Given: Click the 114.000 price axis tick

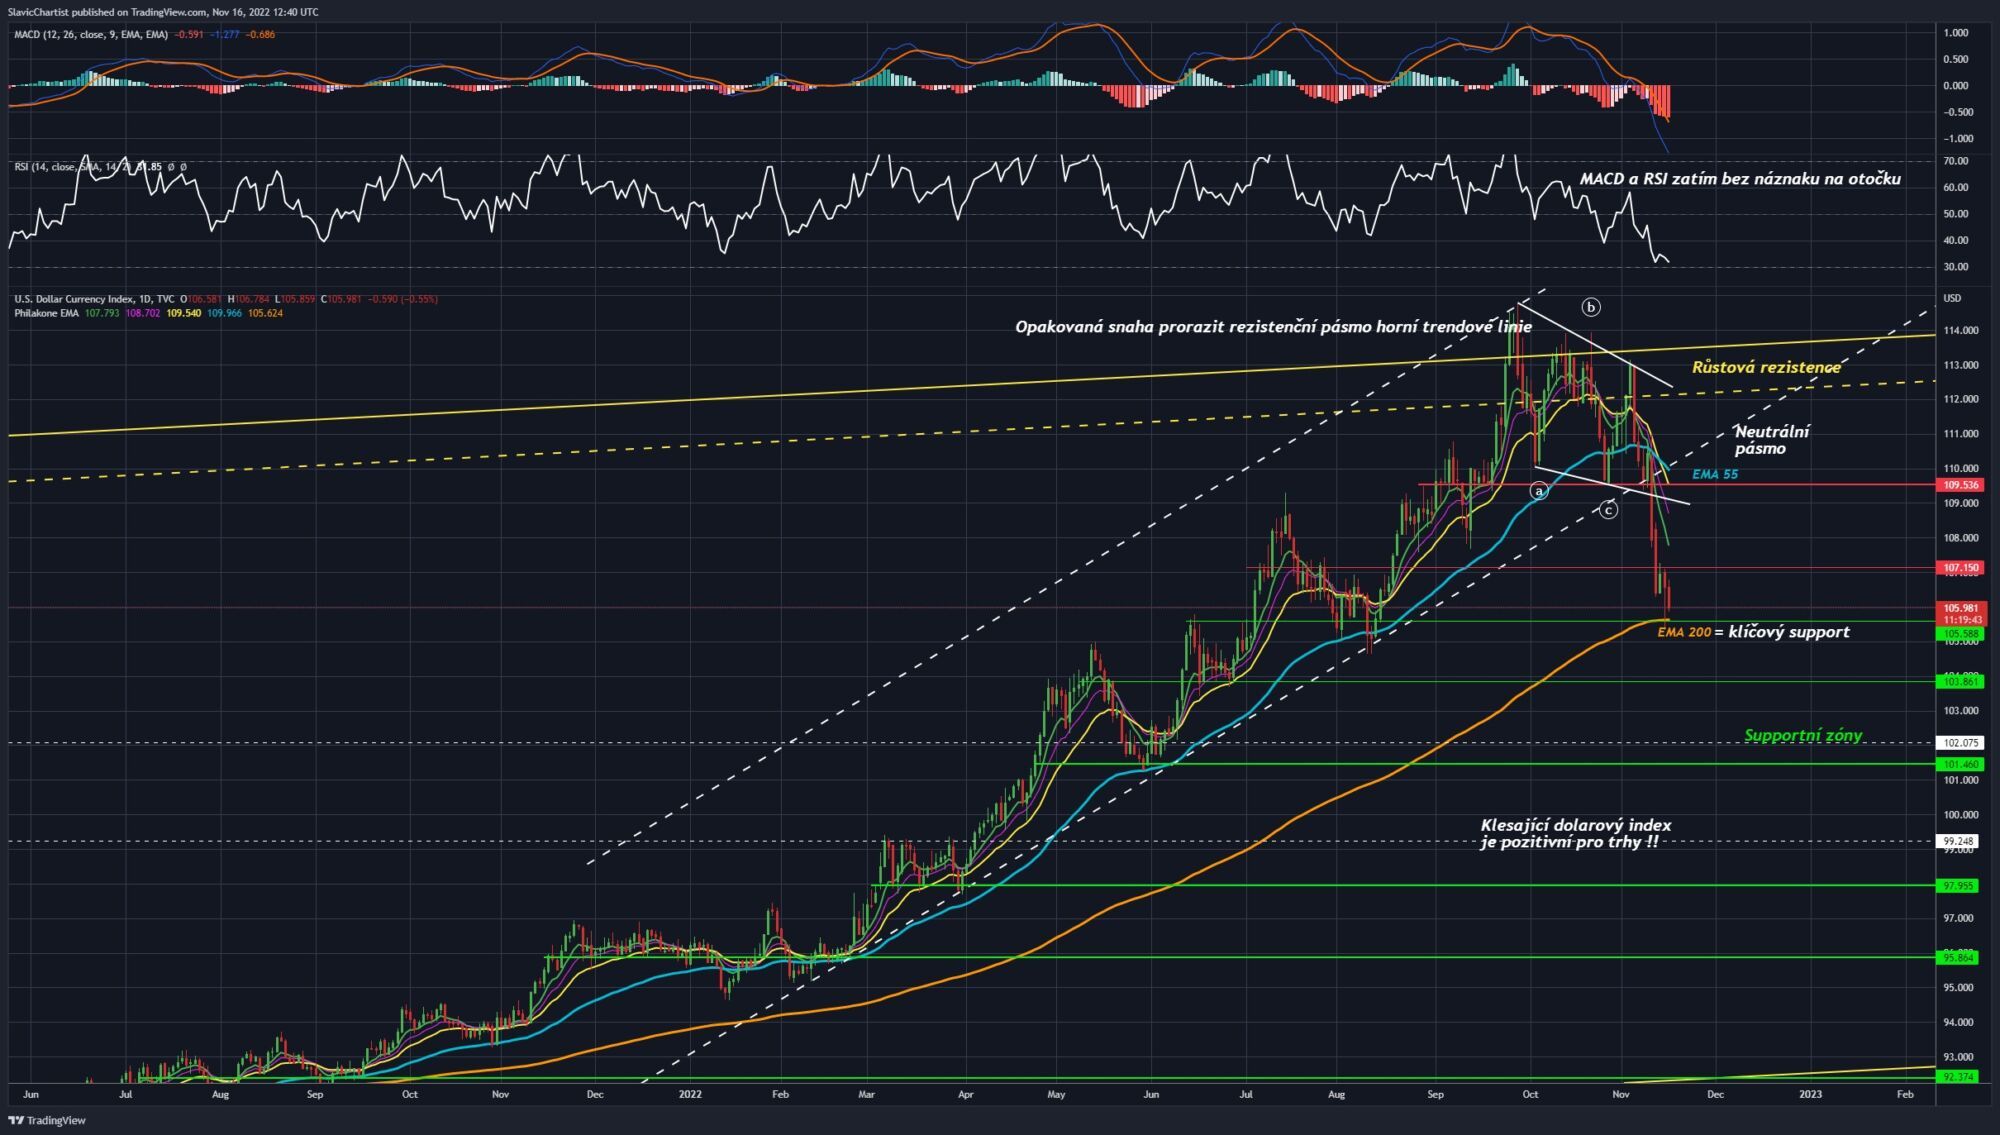Looking at the screenshot, I should click(1961, 331).
